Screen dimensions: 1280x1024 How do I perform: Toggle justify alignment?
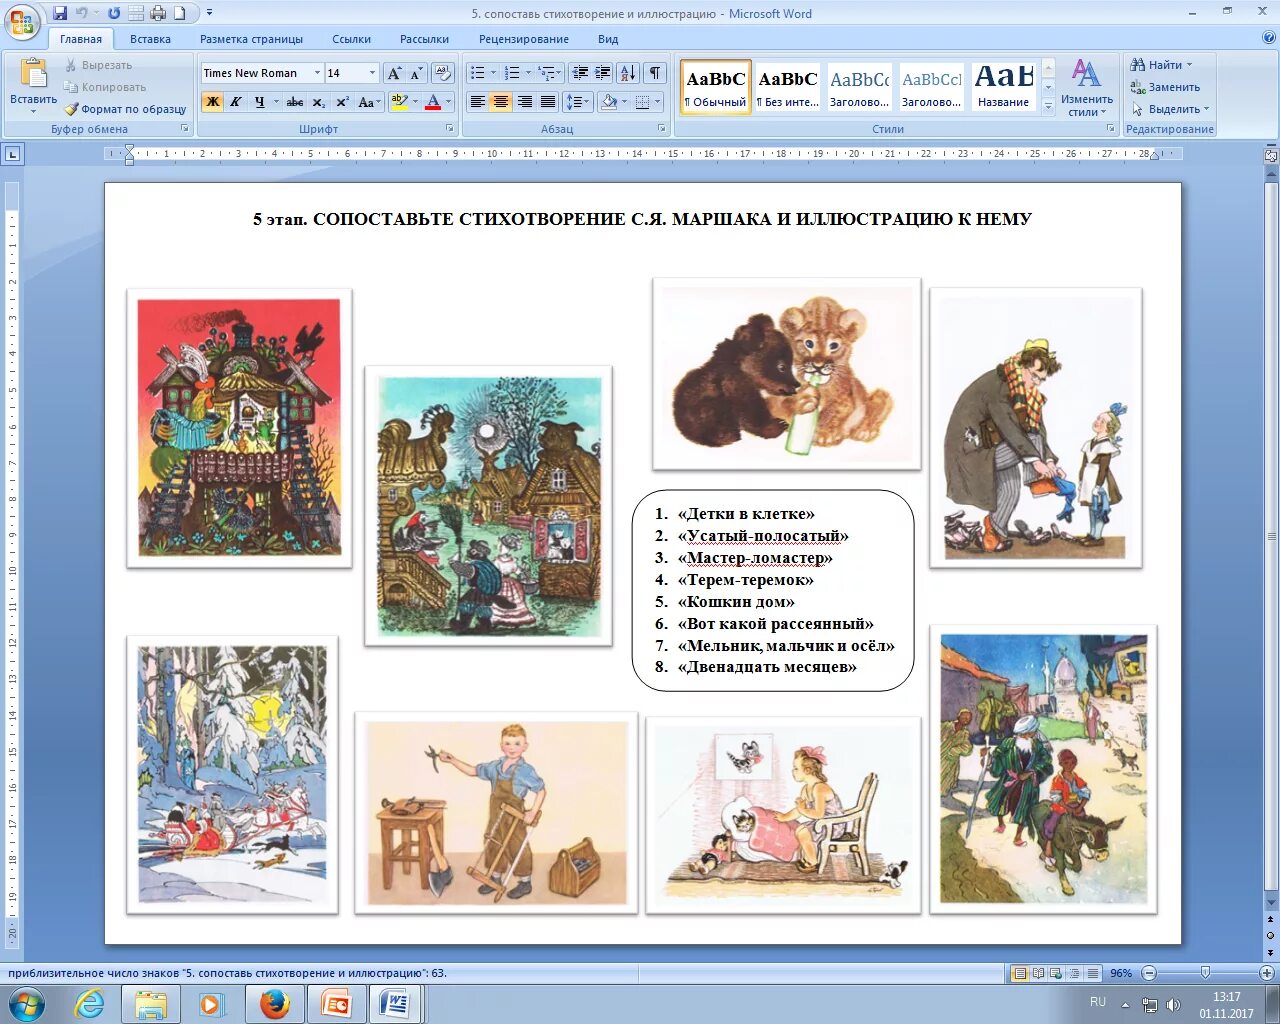click(x=548, y=102)
